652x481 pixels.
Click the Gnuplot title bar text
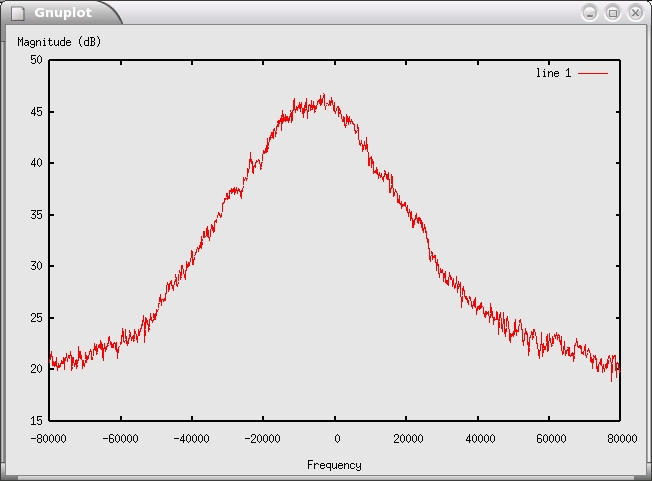[x=62, y=13]
